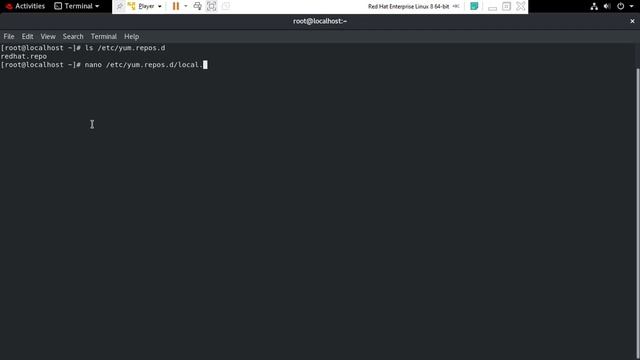
Task: Open the Search menu
Action: [x=73, y=36]
